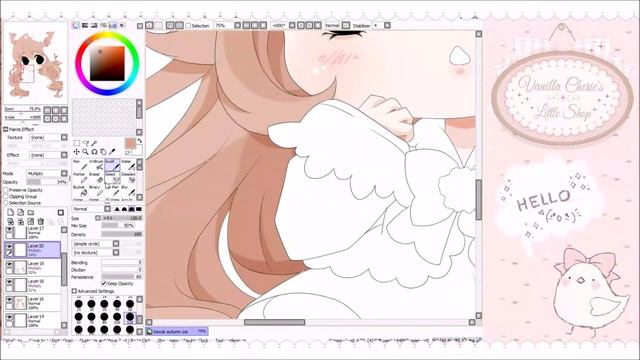This screenshot has height=360, width=640.
Task: Select the Marker tool
Action: (x=80, y=178)
